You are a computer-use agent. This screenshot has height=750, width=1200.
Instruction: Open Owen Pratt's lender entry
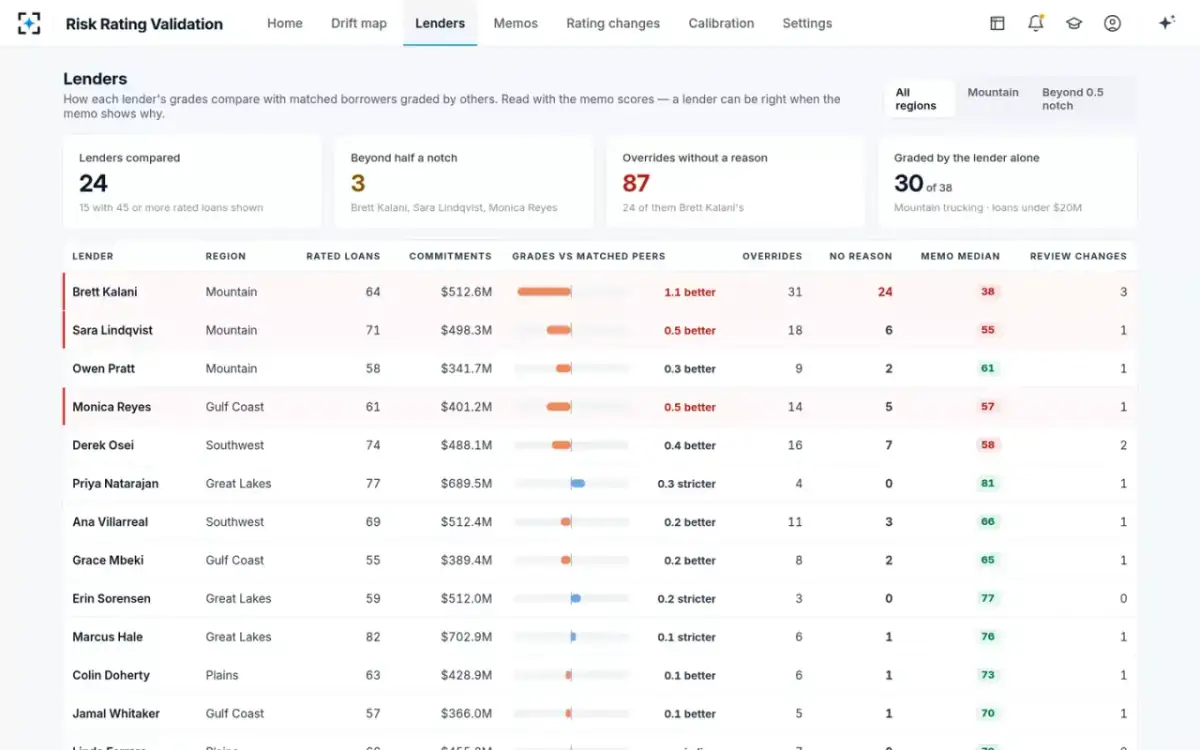point(103,369)
